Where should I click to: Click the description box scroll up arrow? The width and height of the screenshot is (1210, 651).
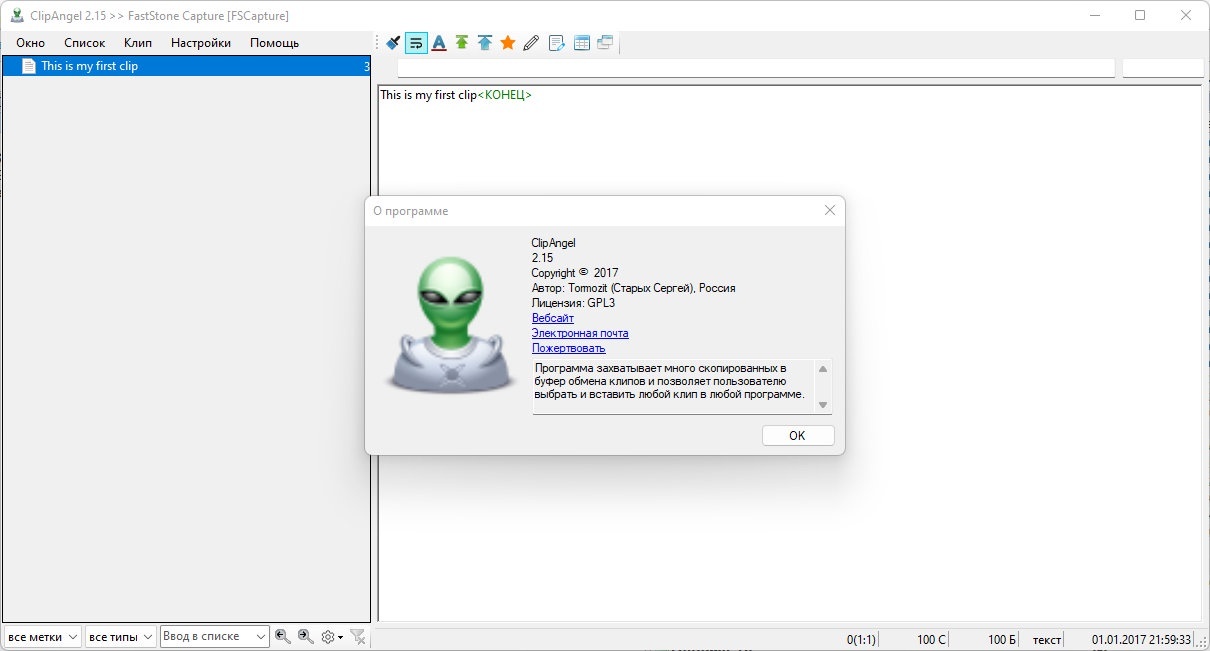(823, 369)
